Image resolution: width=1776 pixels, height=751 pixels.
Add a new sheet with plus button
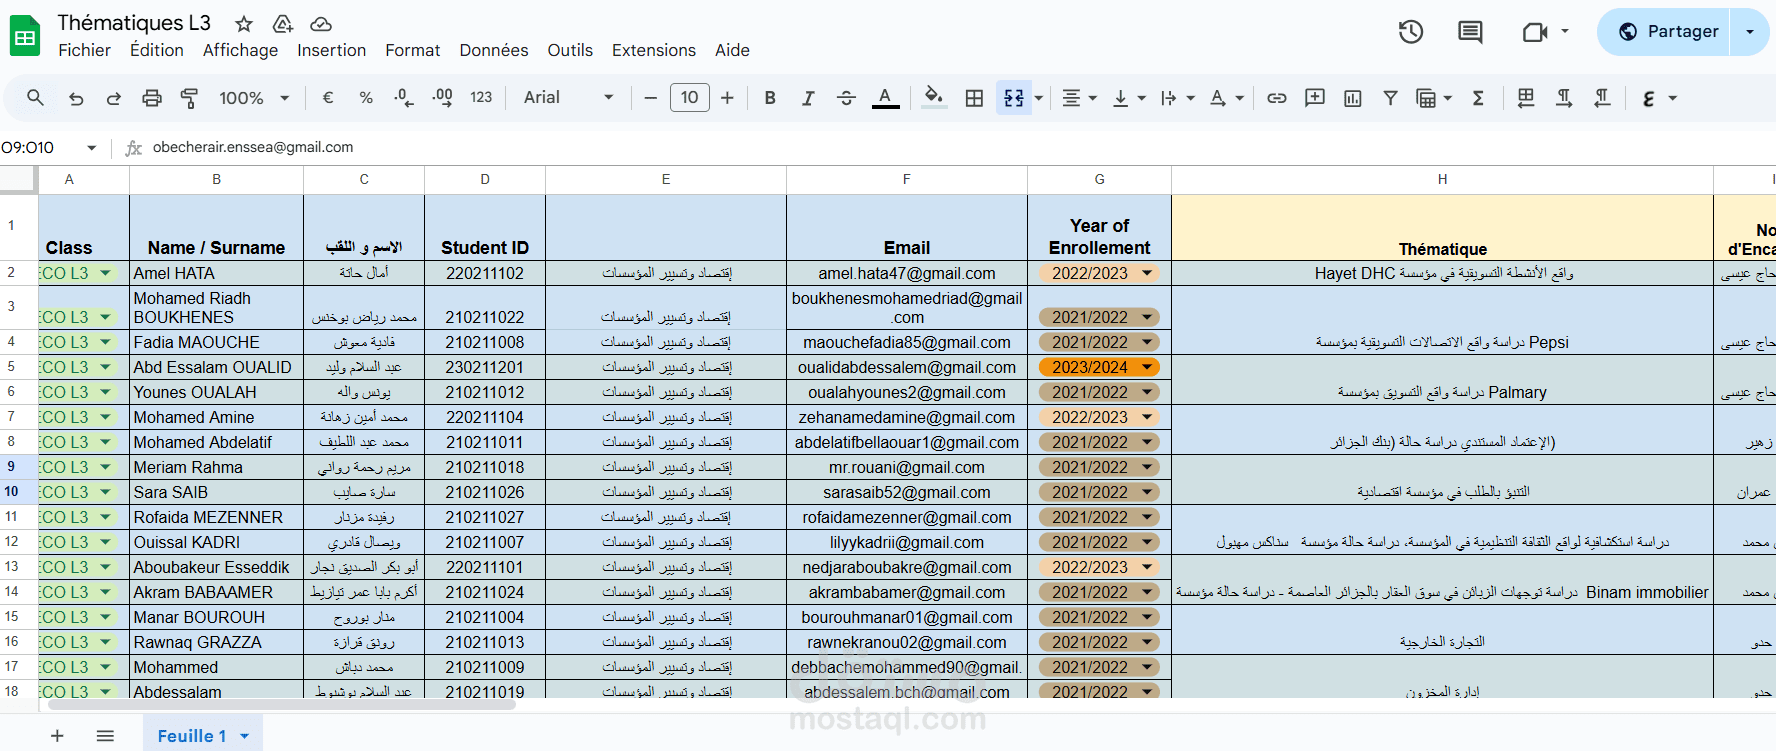pyautogui.click(x=57, y=736)
